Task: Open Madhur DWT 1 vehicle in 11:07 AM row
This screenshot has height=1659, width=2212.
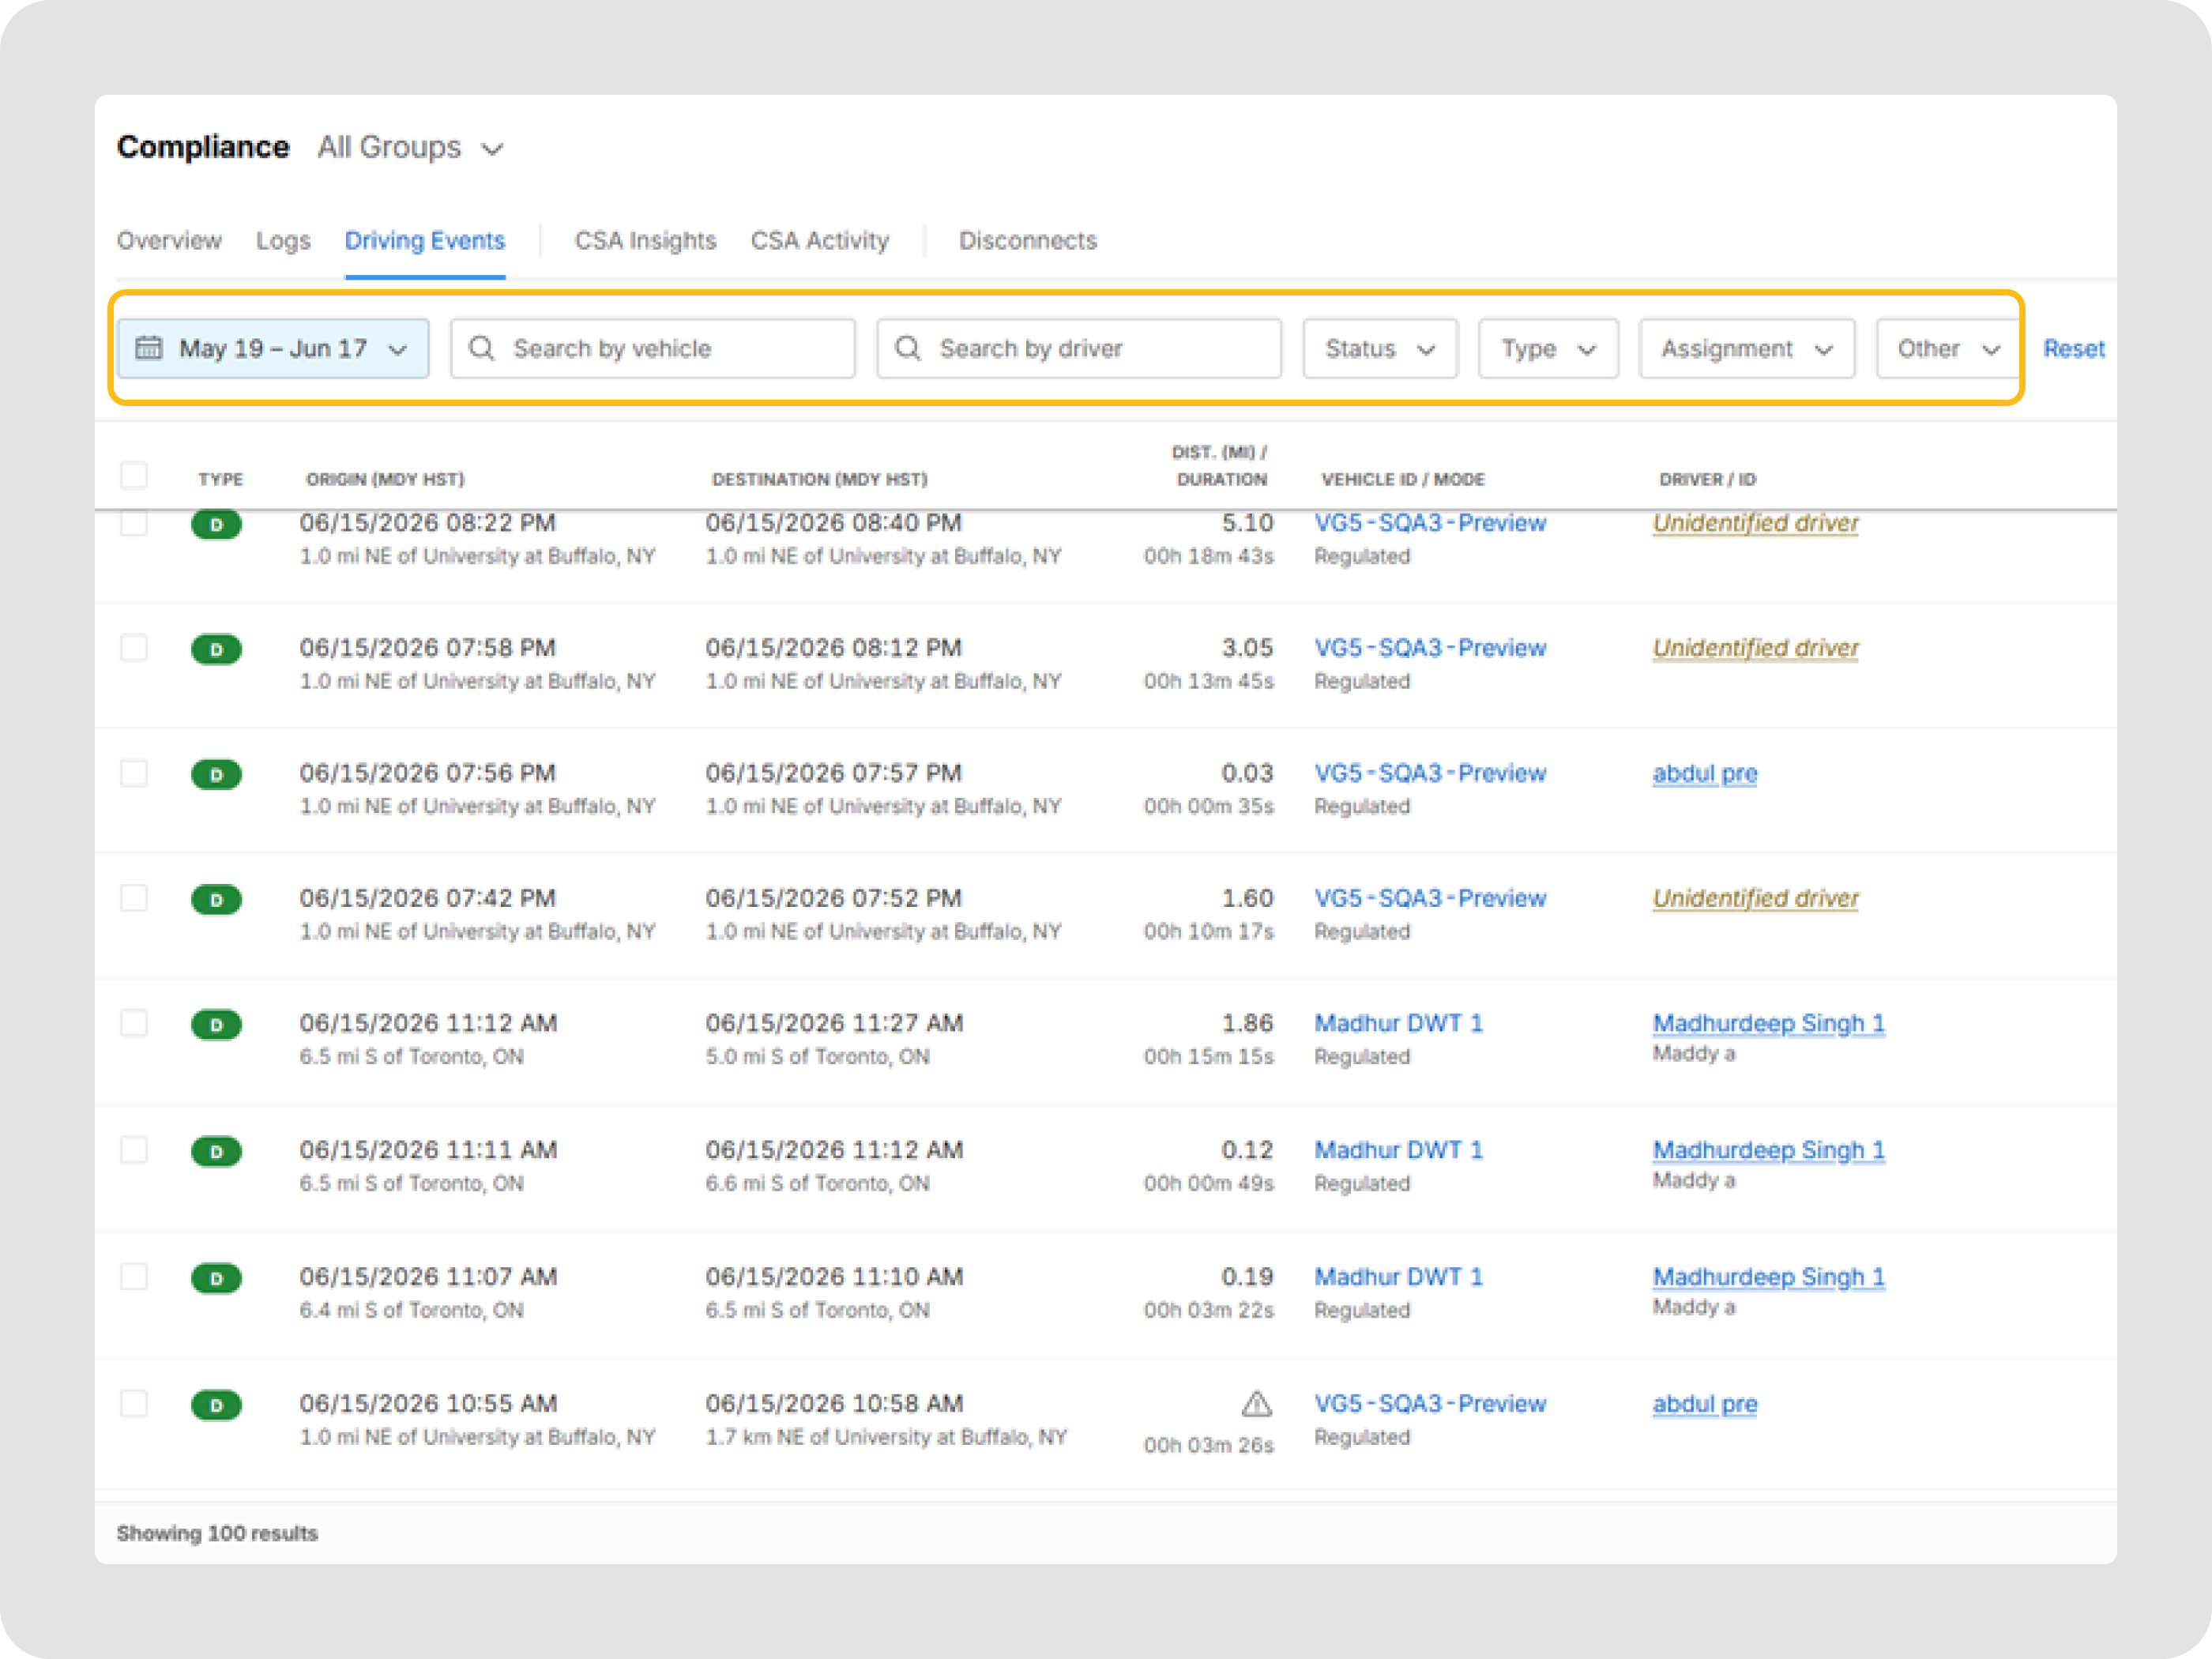Action: 1398,1277
